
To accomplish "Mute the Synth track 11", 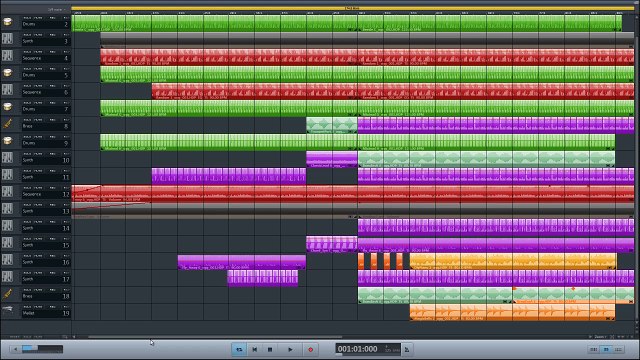I will click(38, 171).
